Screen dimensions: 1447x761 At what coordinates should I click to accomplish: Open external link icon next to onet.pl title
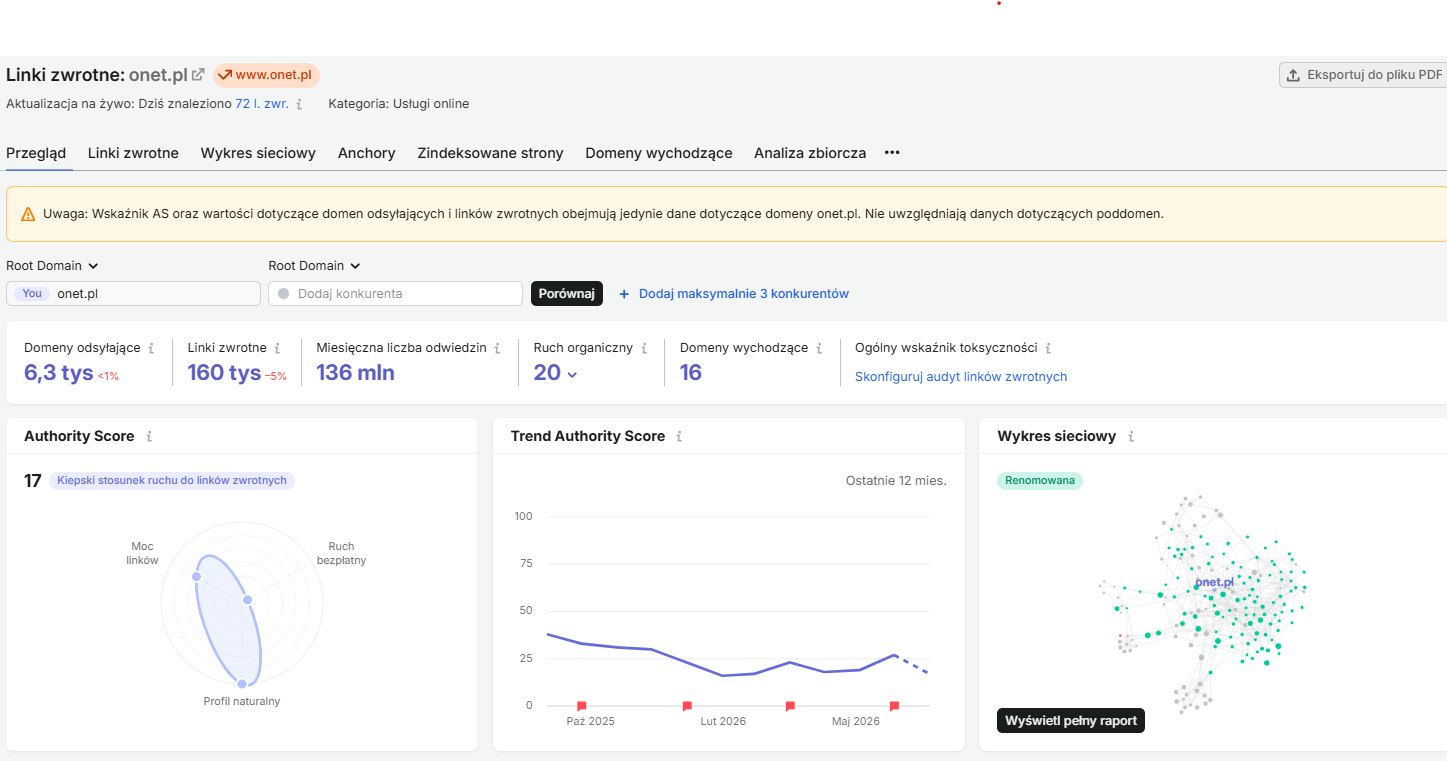point(198,75)
